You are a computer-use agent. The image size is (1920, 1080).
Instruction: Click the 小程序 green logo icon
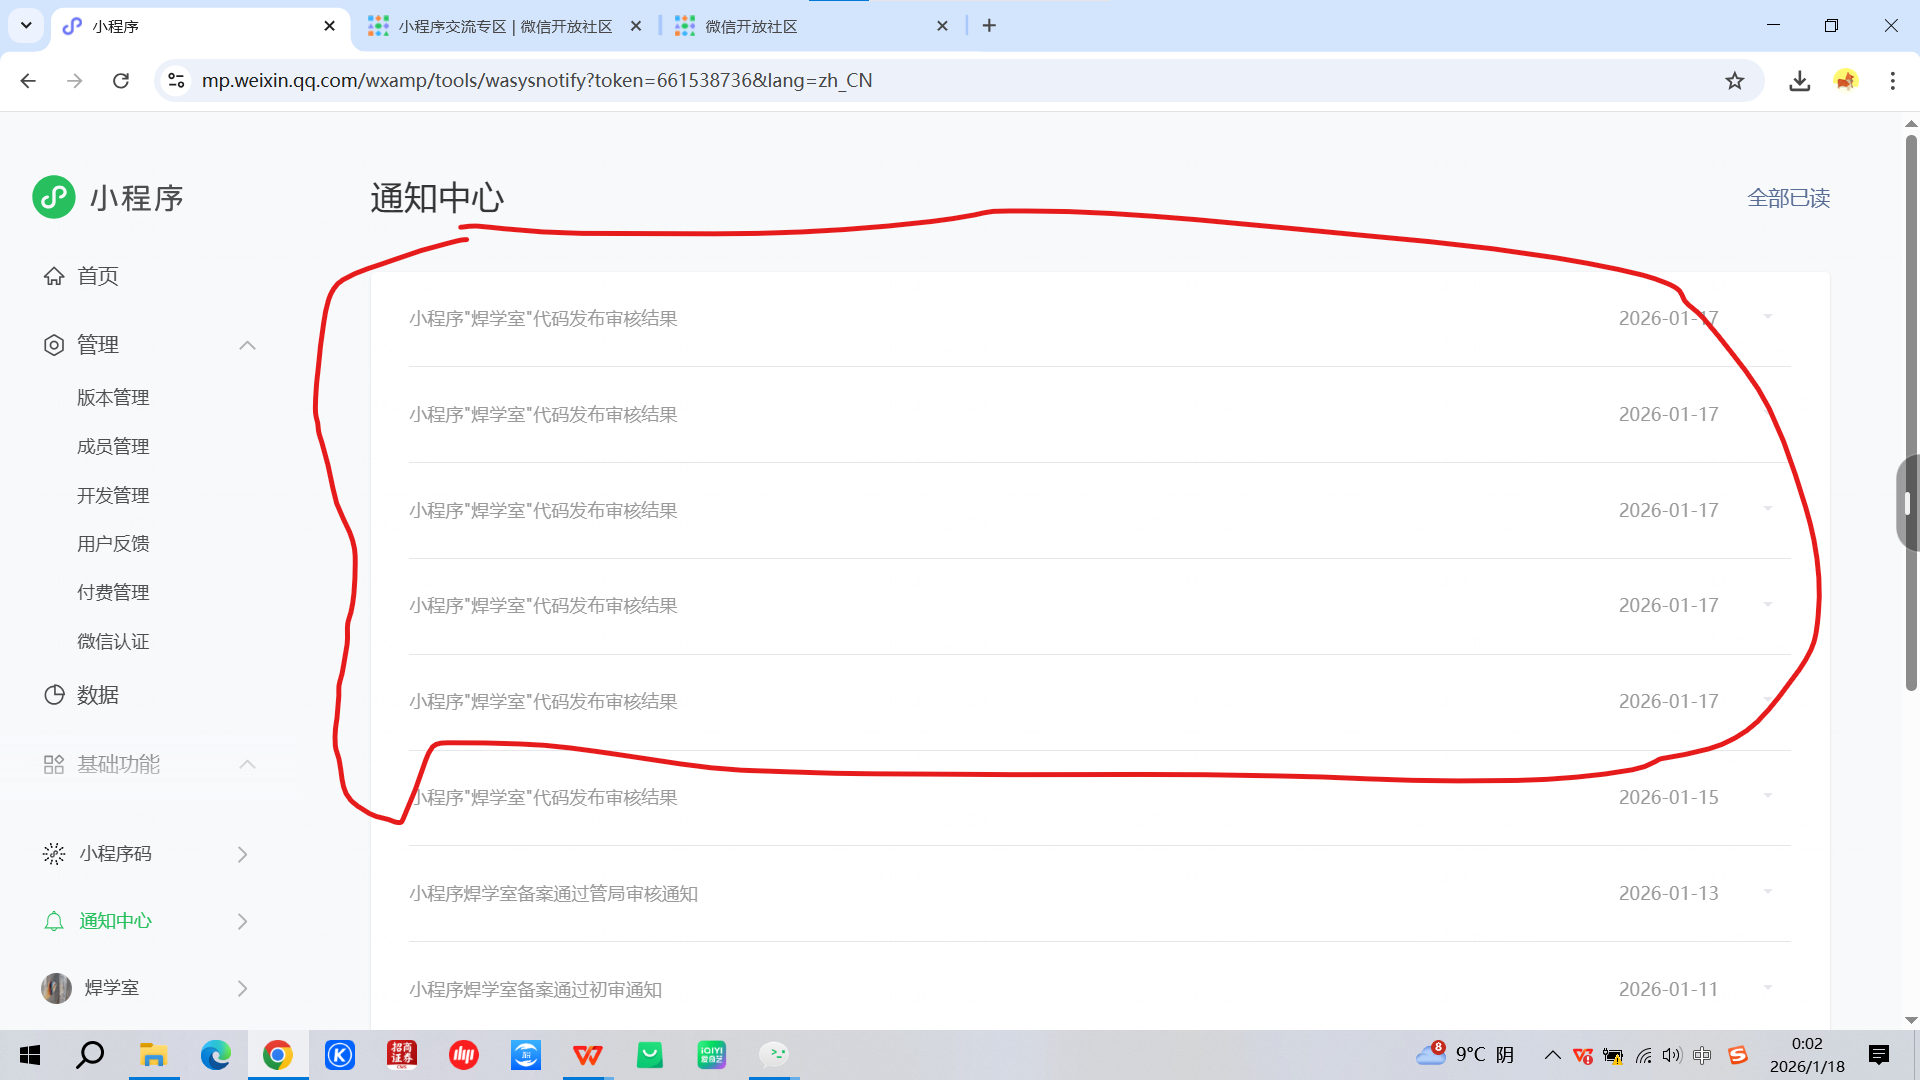click(x=54, y=197)
